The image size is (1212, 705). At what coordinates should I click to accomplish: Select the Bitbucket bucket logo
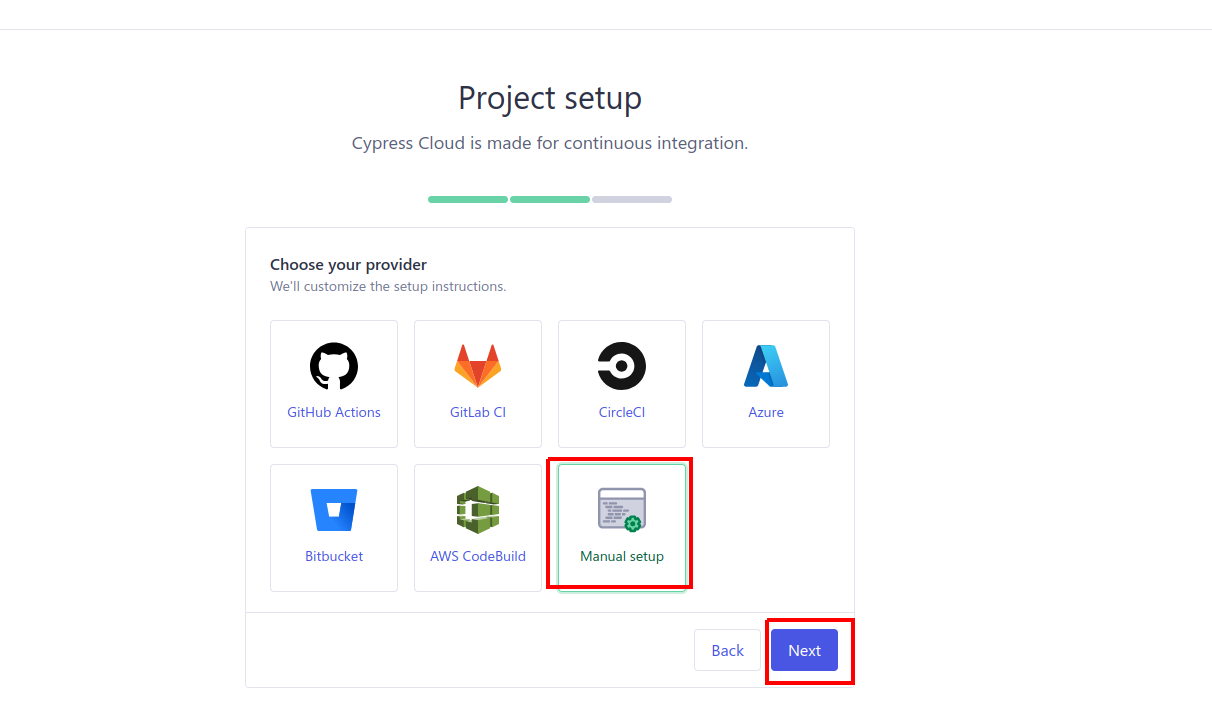(x=334, y=510)
